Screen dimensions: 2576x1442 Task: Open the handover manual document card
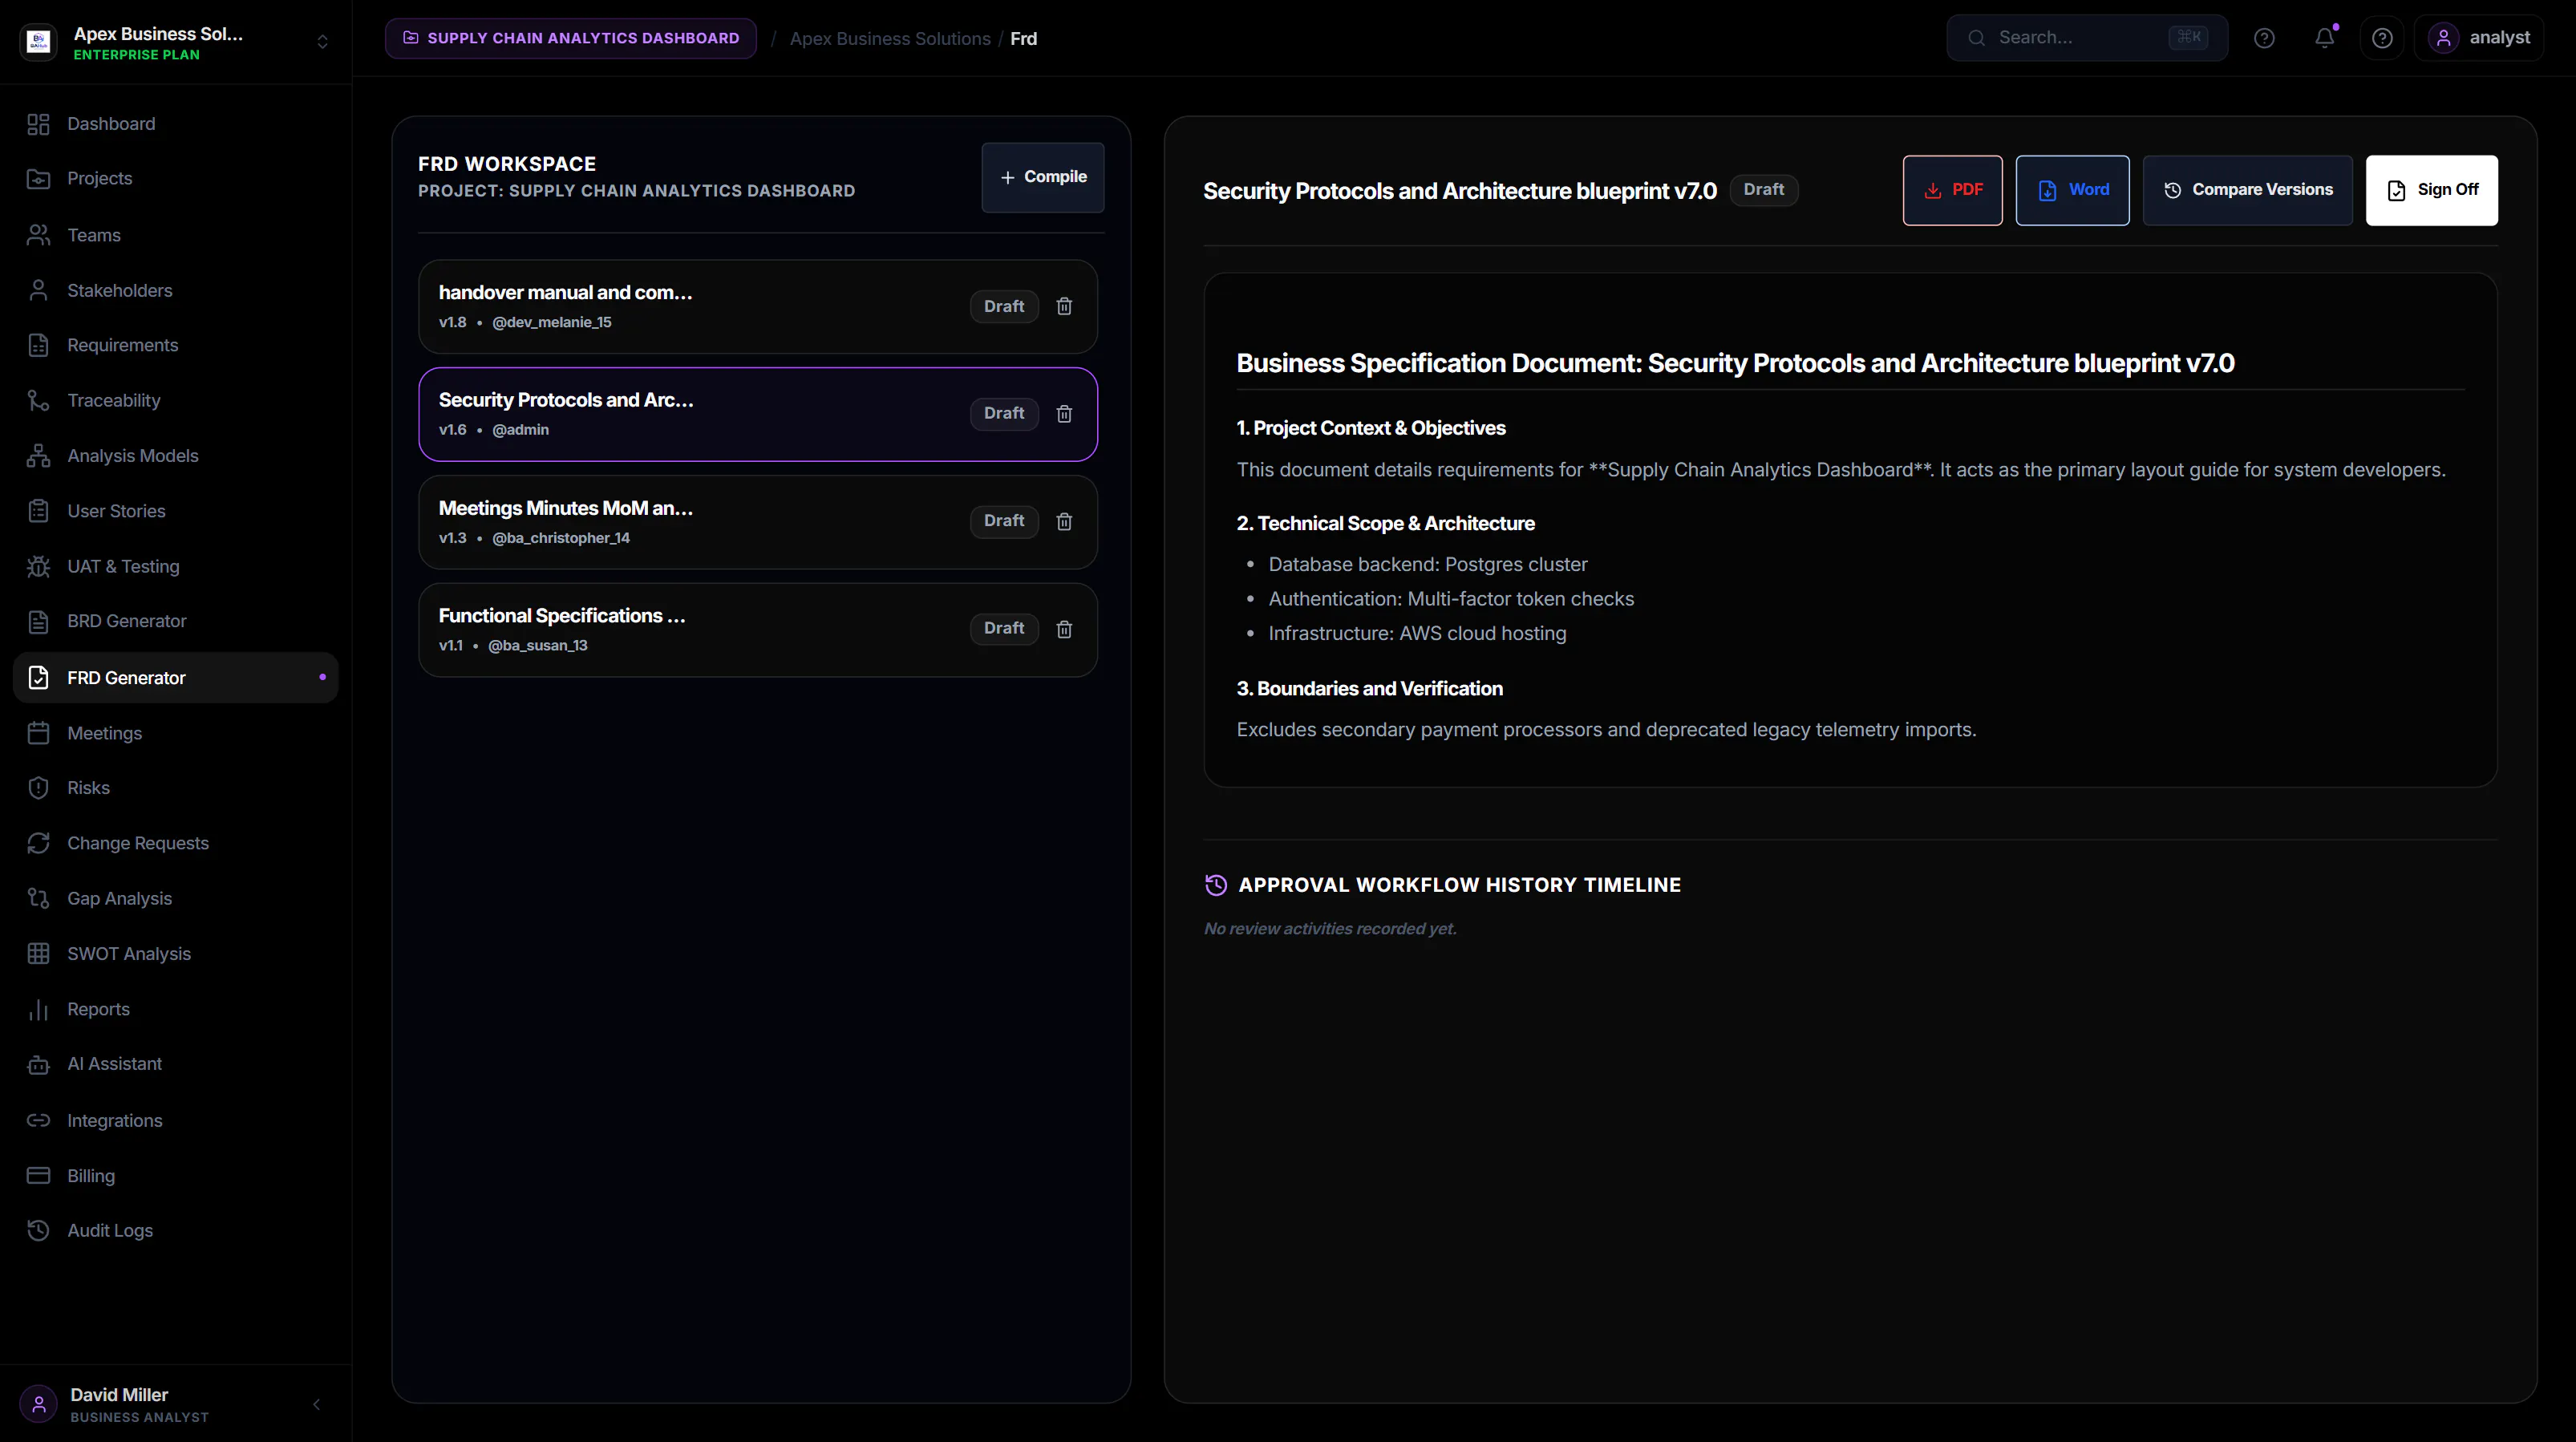click(x=758, y=307)
